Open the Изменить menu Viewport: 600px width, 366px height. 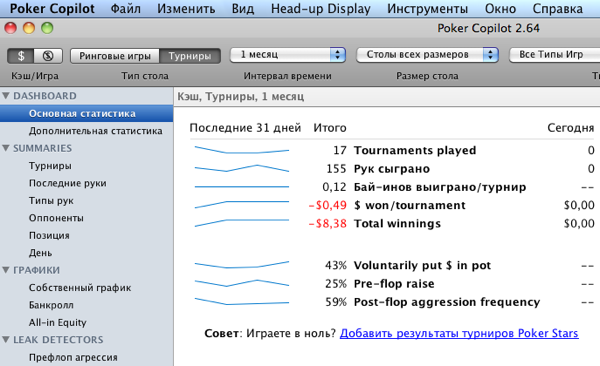(x=186, y=8)
